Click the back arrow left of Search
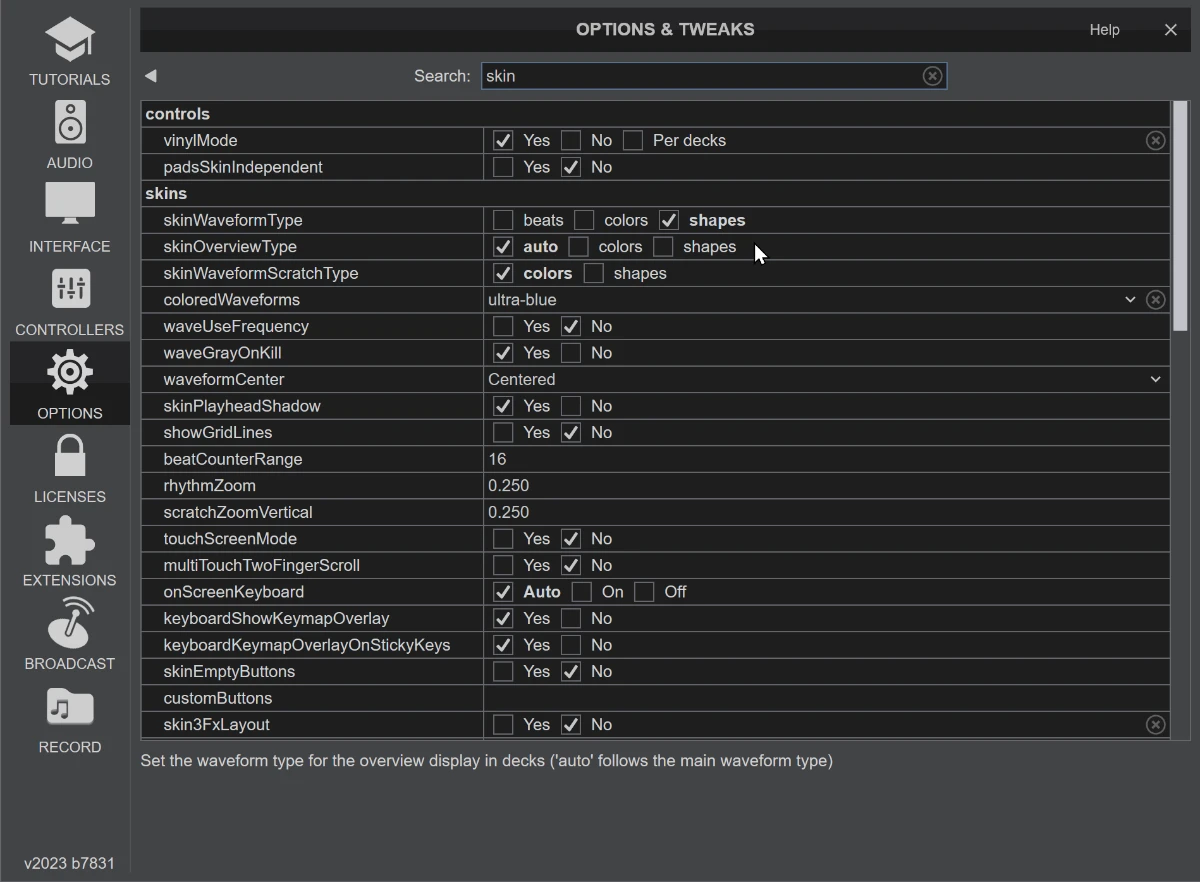 (151, 76)
